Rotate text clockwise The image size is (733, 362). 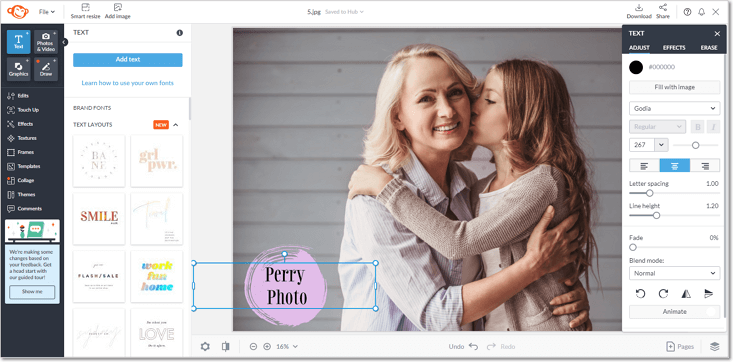click(663, 294)
